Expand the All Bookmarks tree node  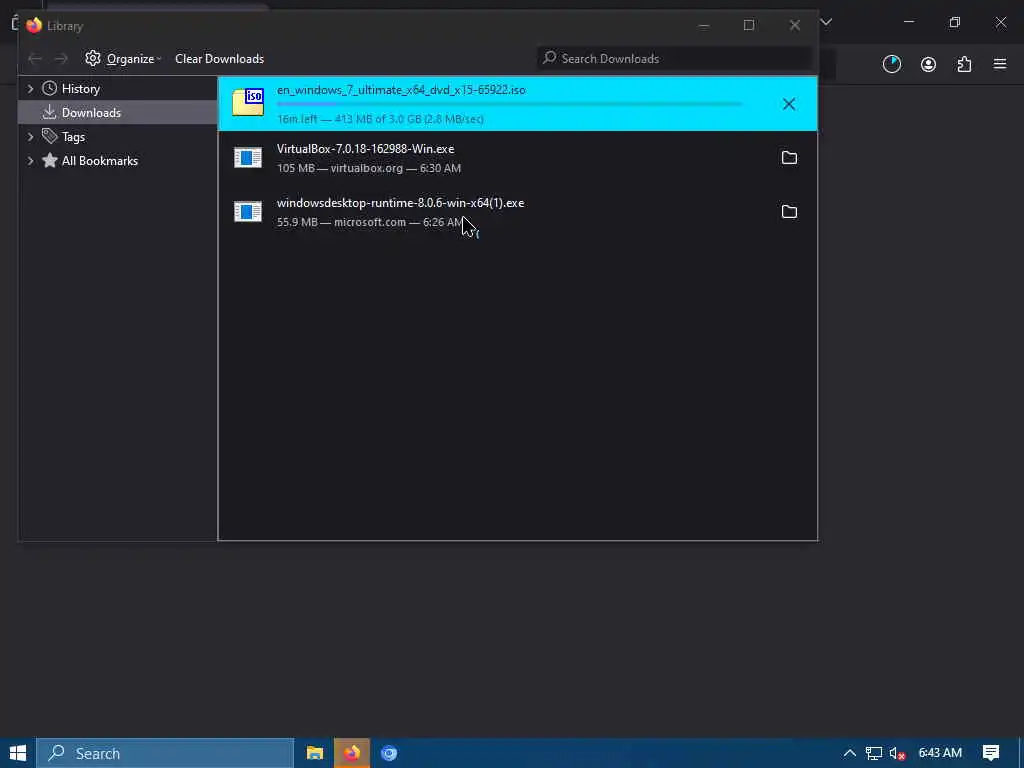click(x=30, y=161)
